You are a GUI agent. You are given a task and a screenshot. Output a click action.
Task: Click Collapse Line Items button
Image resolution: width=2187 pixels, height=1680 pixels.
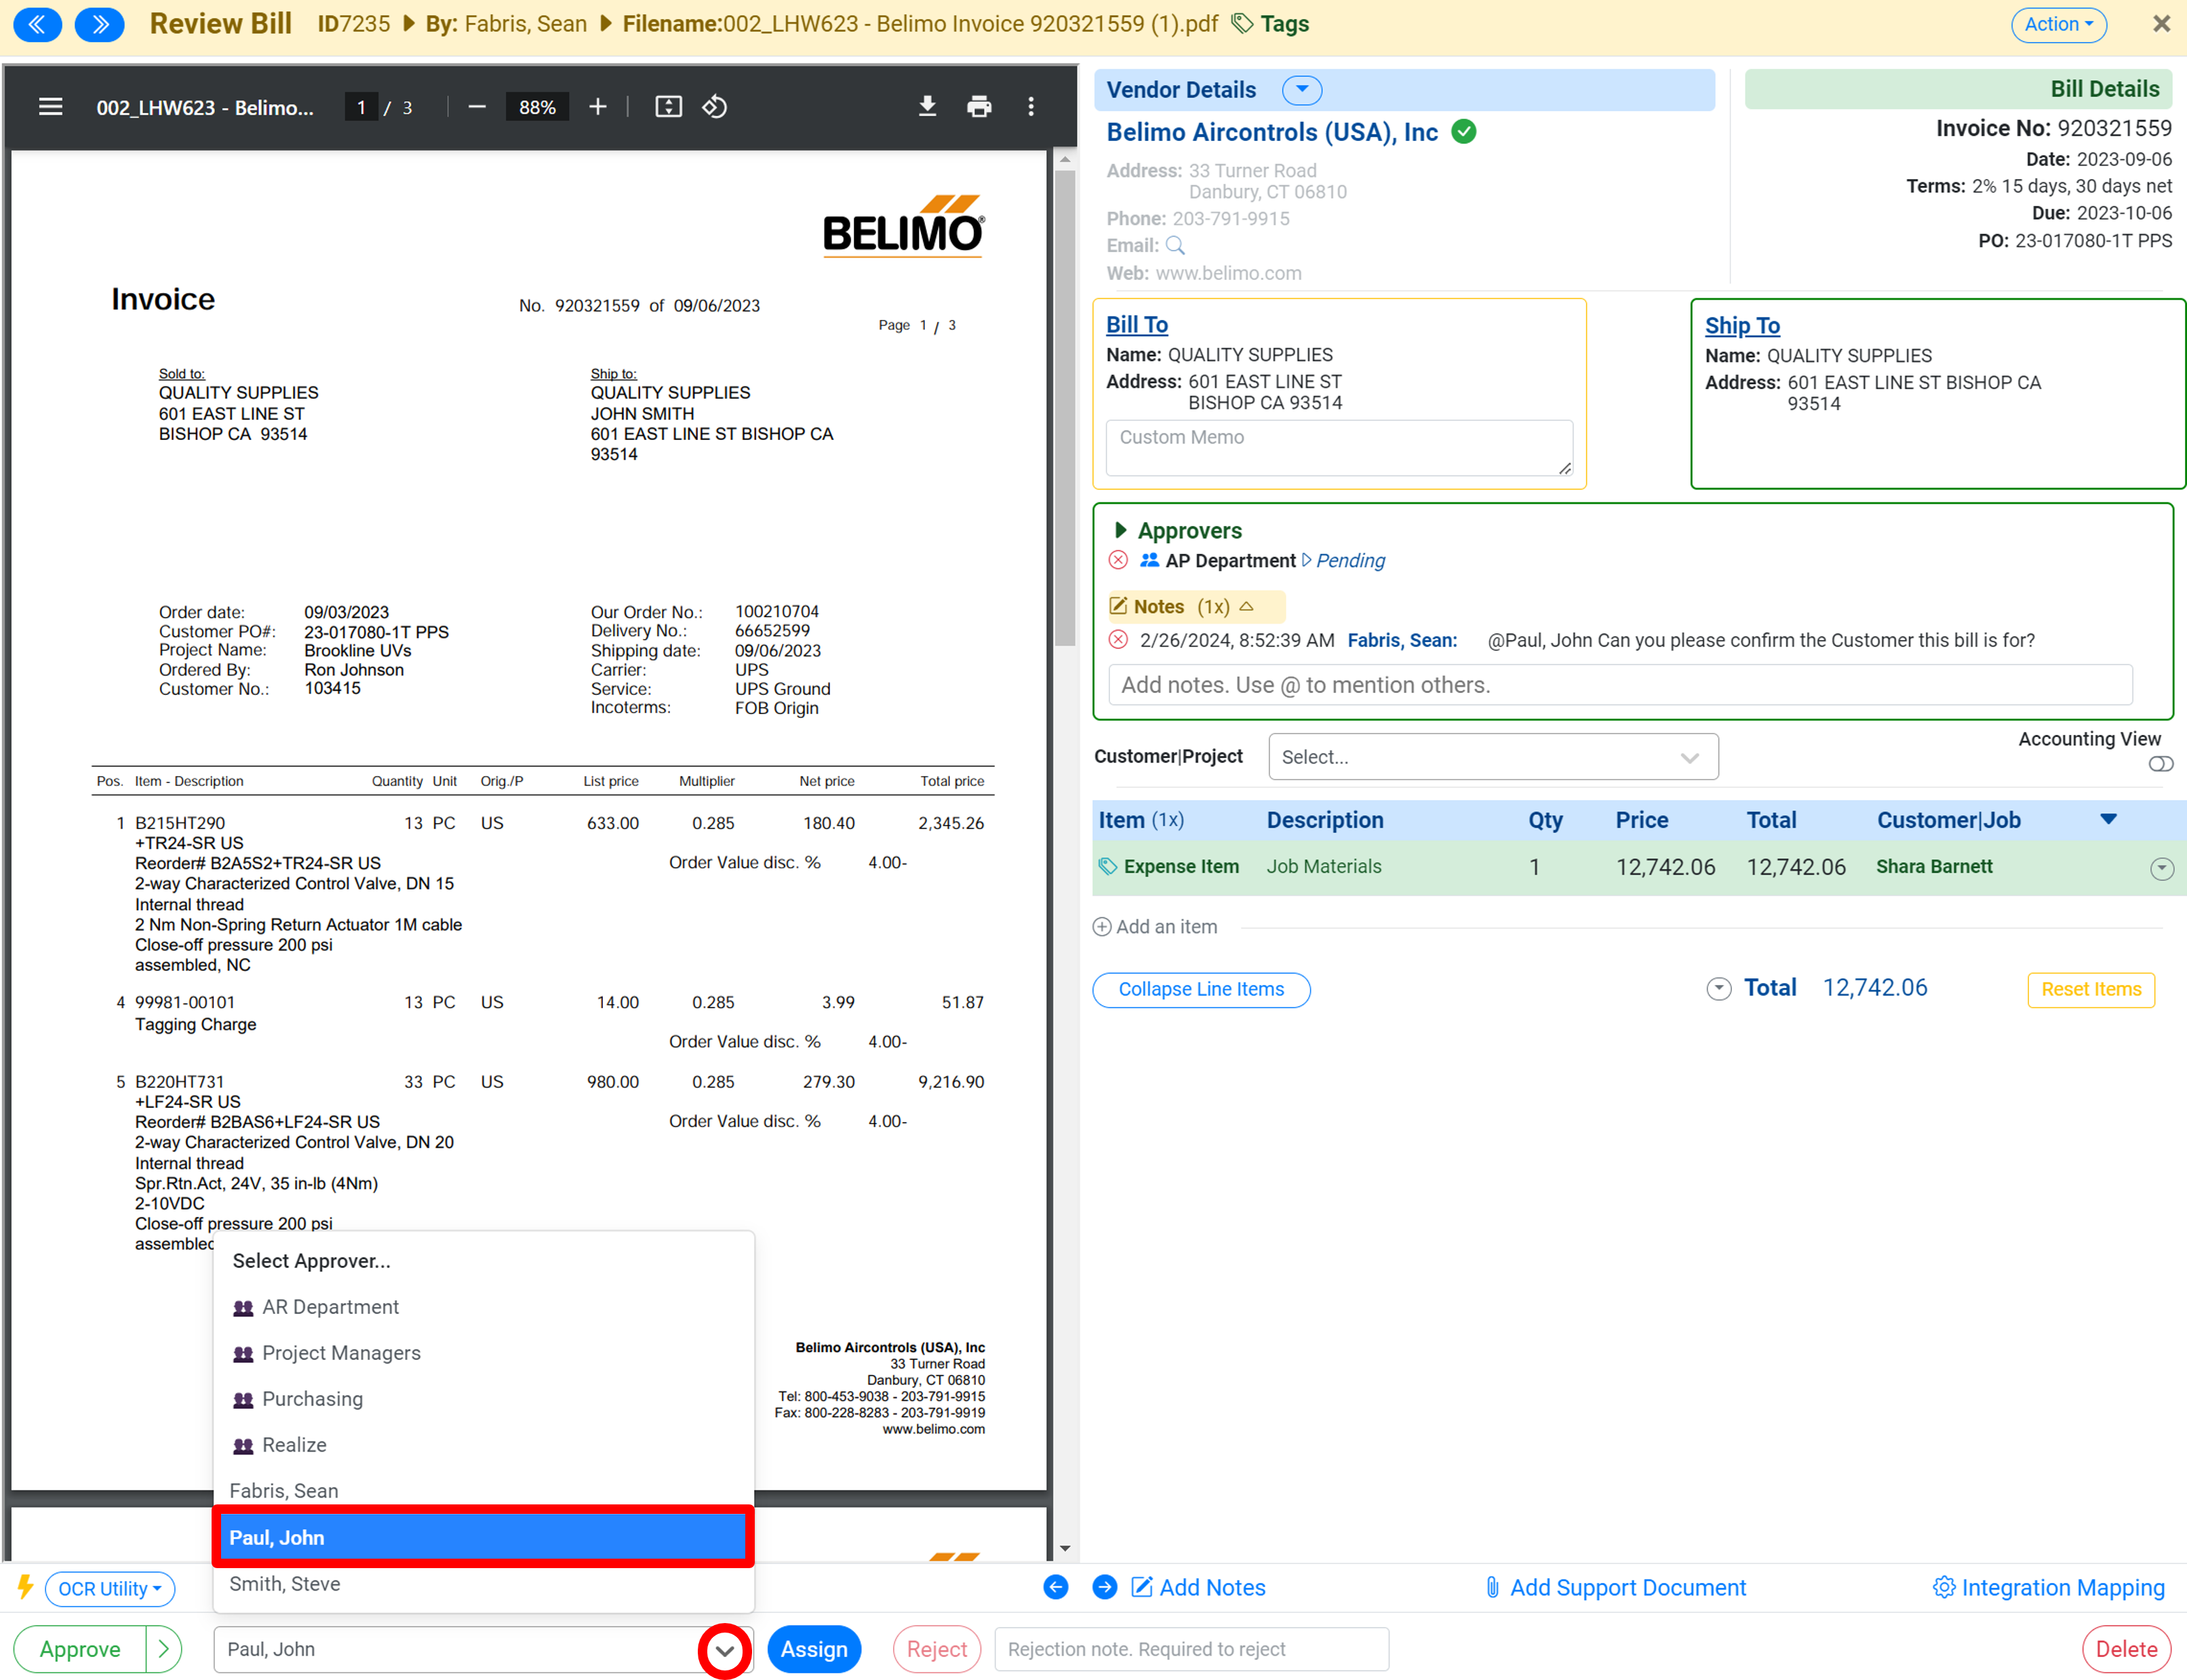point(1201,990)
